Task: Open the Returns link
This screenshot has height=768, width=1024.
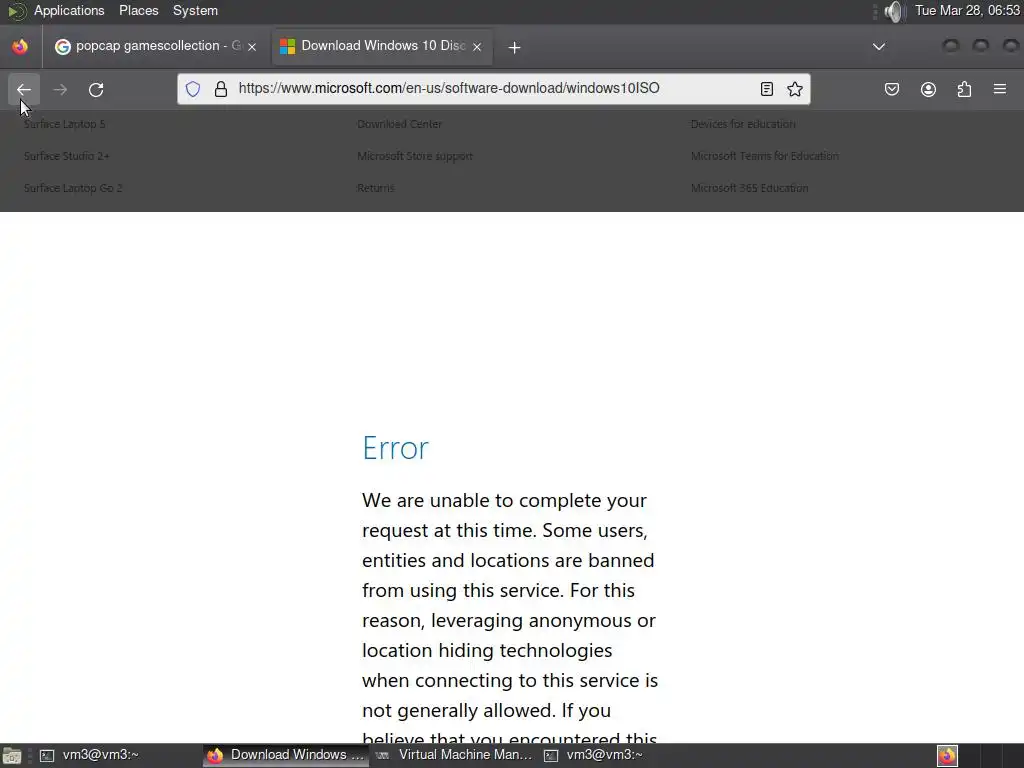Action: pos(376,188)
